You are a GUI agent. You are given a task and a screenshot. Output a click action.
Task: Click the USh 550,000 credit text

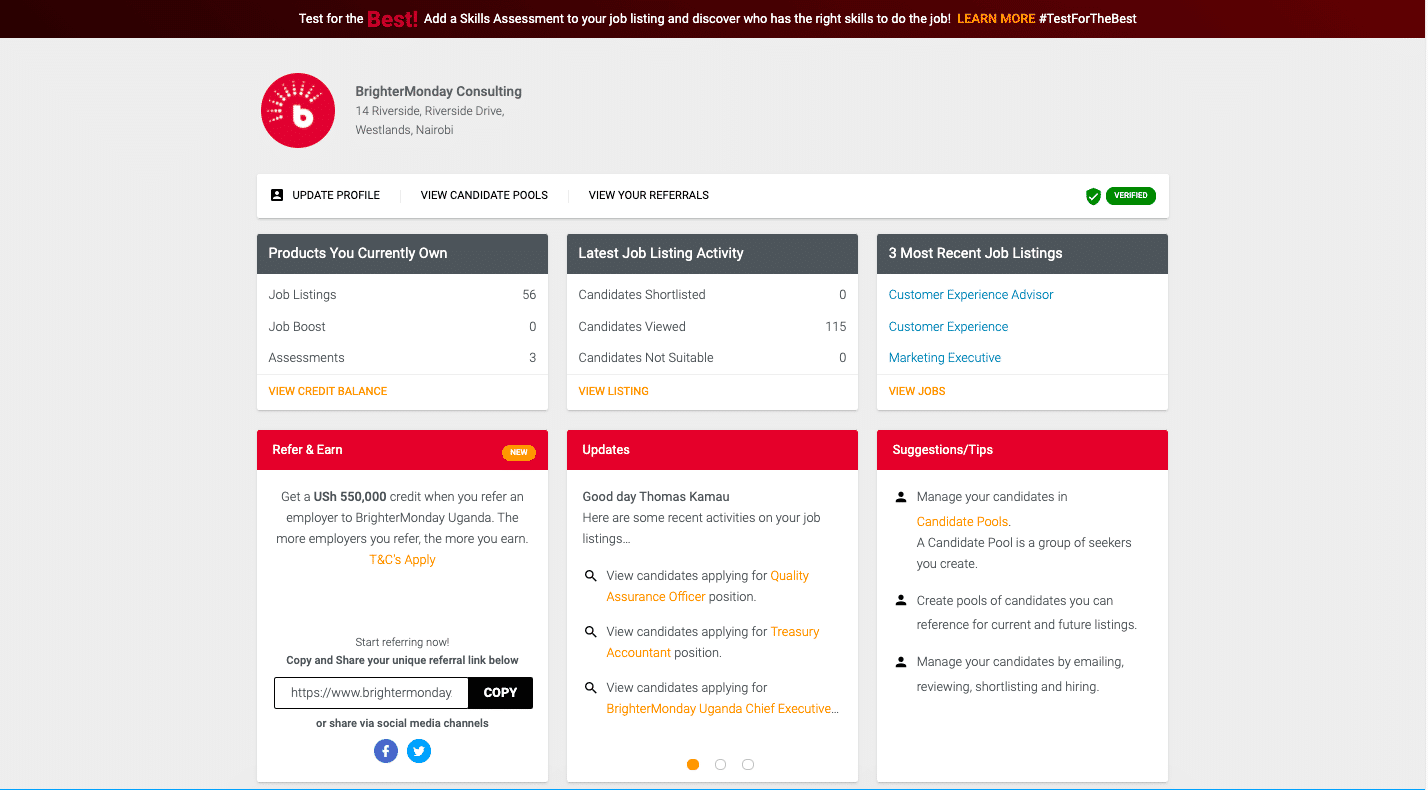pos(350,497)
